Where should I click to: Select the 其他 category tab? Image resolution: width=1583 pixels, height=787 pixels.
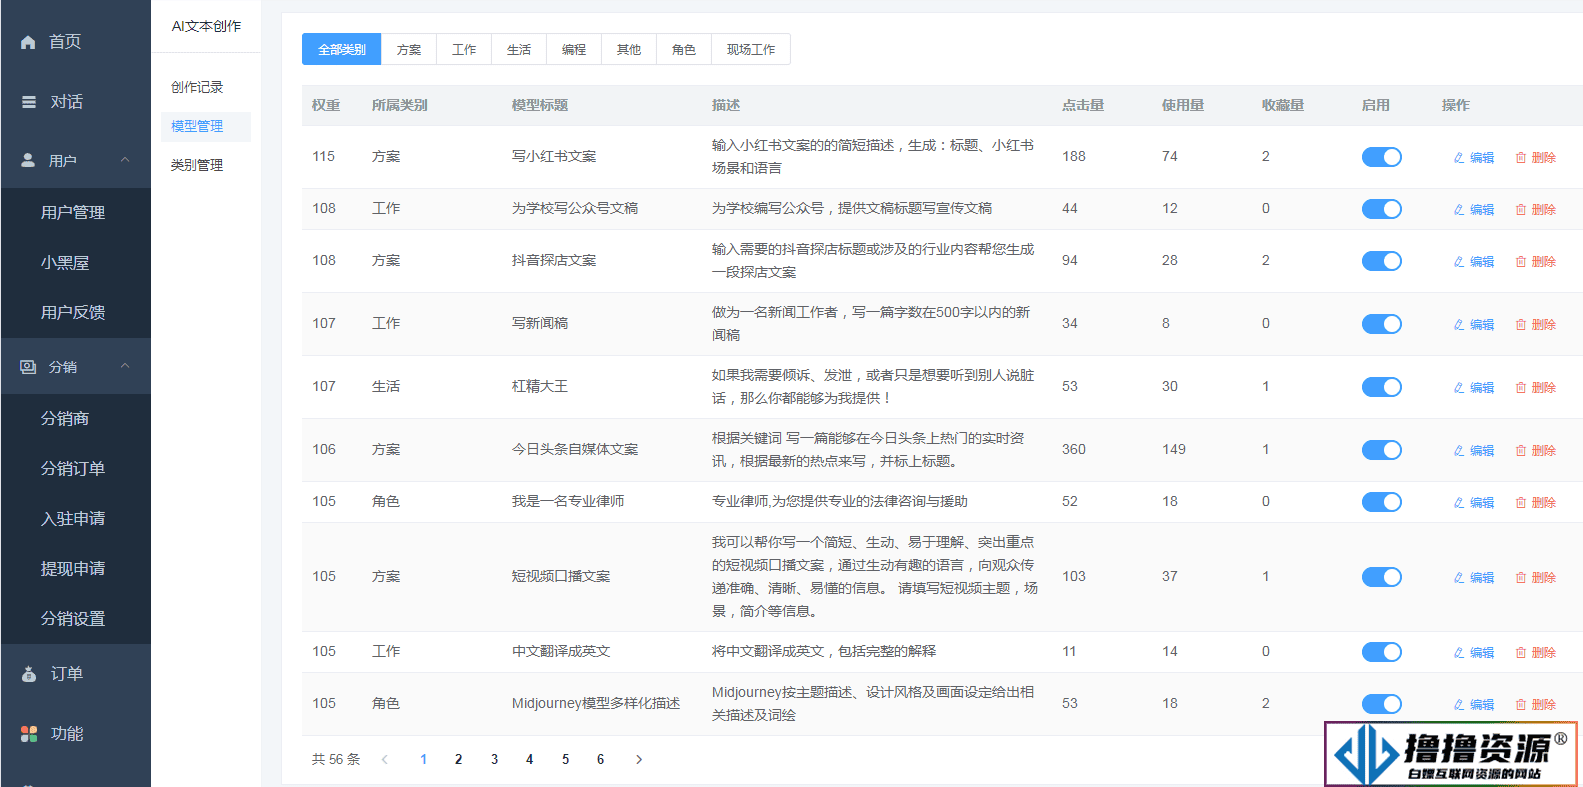coord(629,49)
